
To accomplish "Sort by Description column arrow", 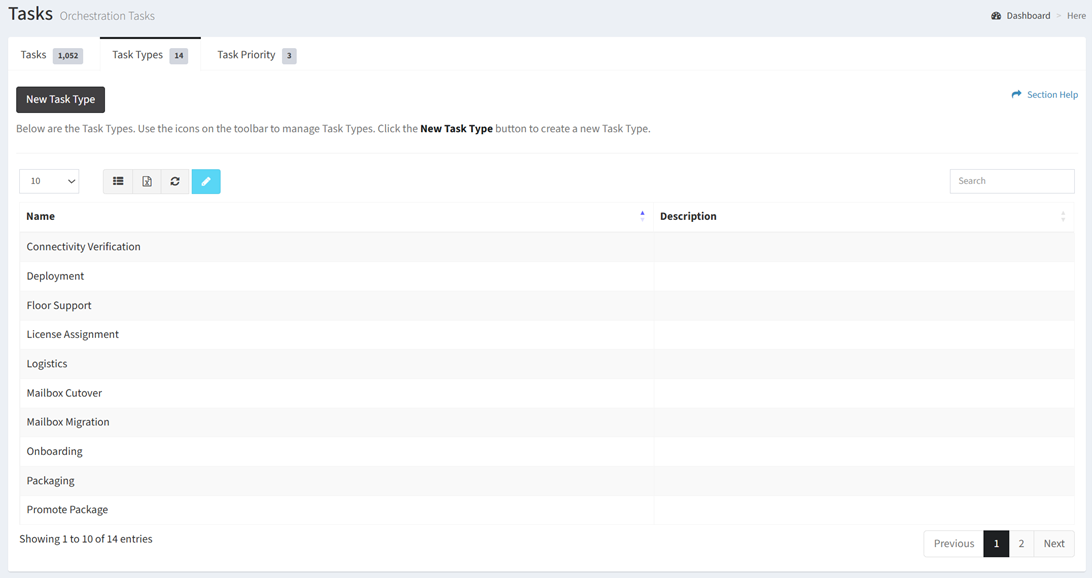I will tap(1063, 216).
